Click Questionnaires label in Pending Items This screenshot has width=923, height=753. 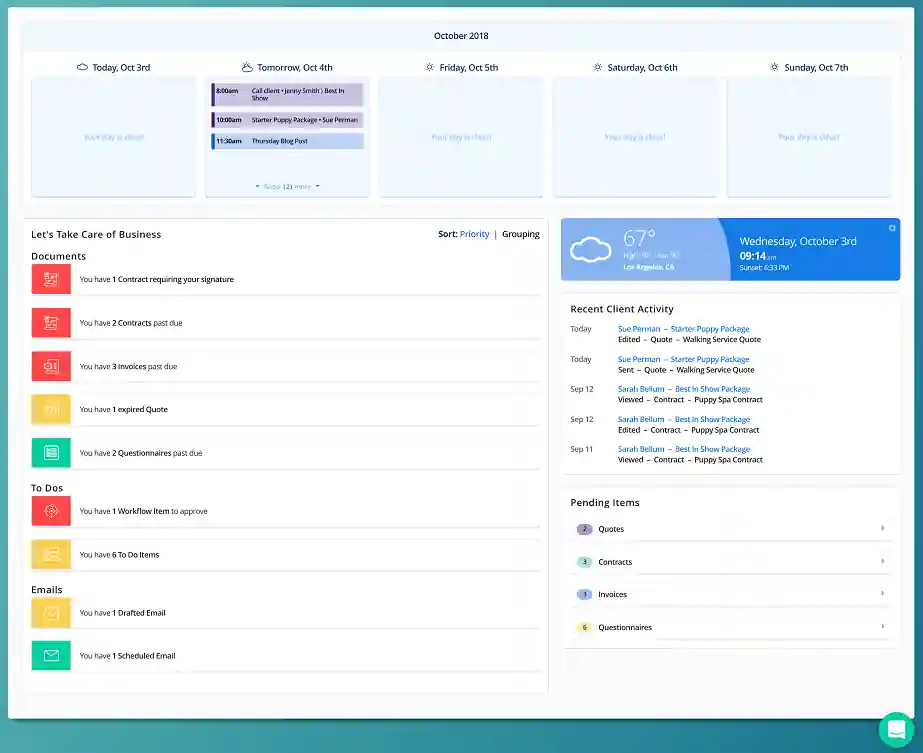coord(625,627)
